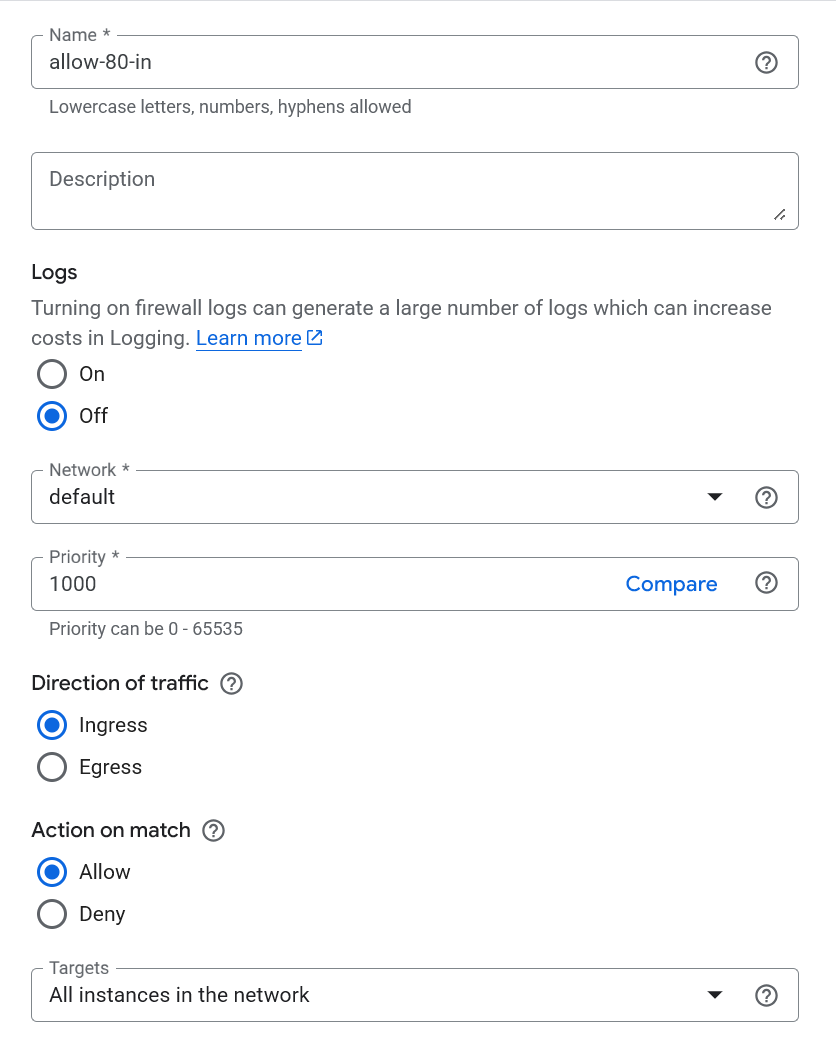Screen dimensions: 836x1039
Task: Select Ingress traffic direction
Action: [x=52, y=725]
